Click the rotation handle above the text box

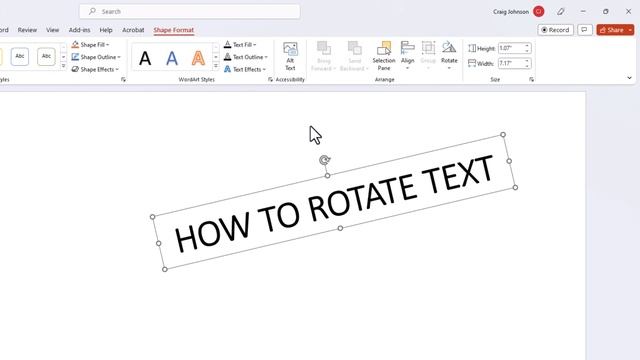324,160
